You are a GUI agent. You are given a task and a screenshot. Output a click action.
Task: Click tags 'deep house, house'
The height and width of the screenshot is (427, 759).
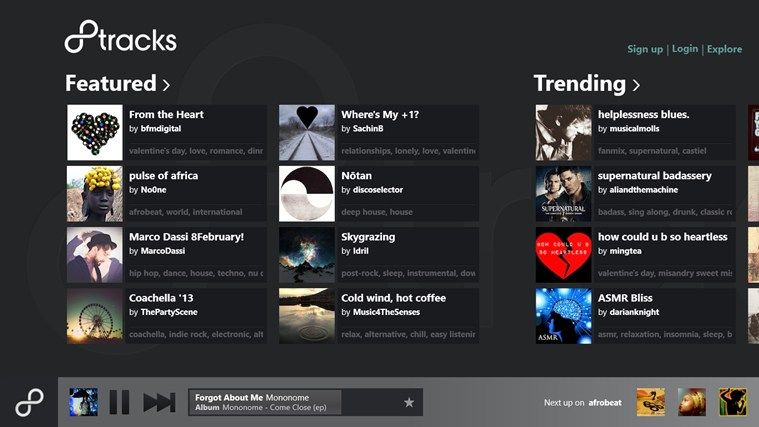[377, 212]
